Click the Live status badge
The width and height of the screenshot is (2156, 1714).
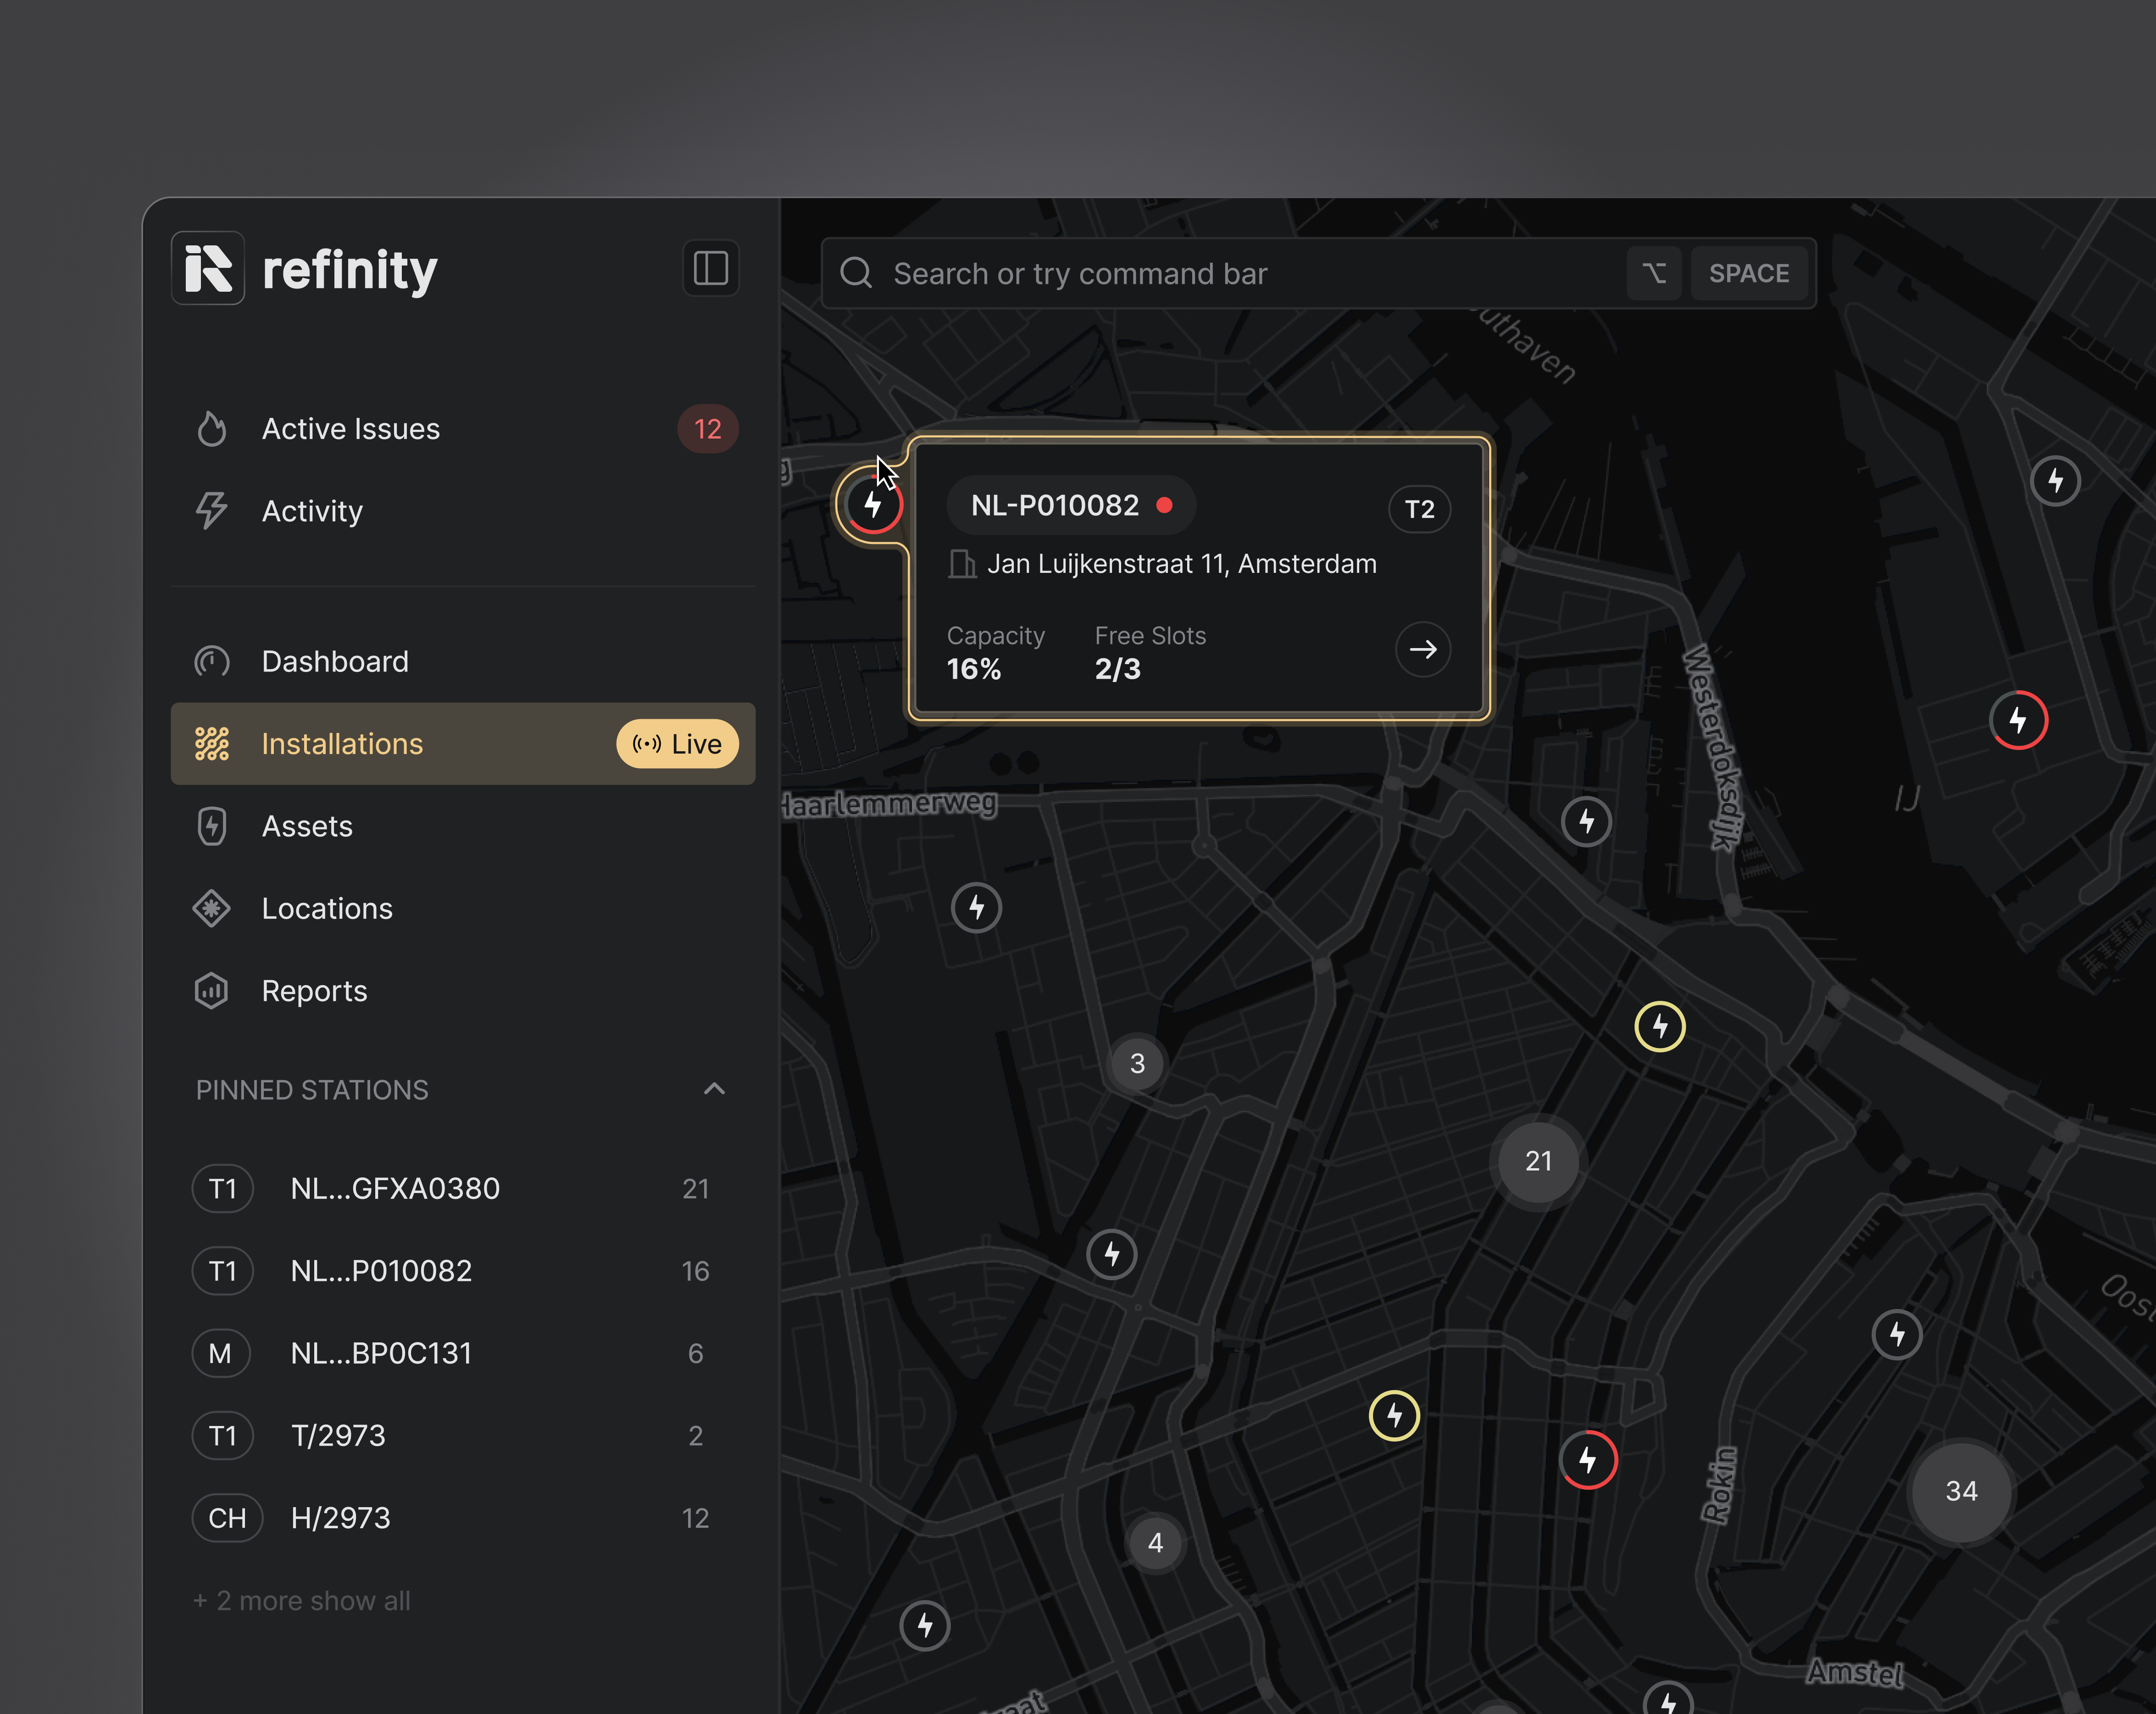(677, 744)
